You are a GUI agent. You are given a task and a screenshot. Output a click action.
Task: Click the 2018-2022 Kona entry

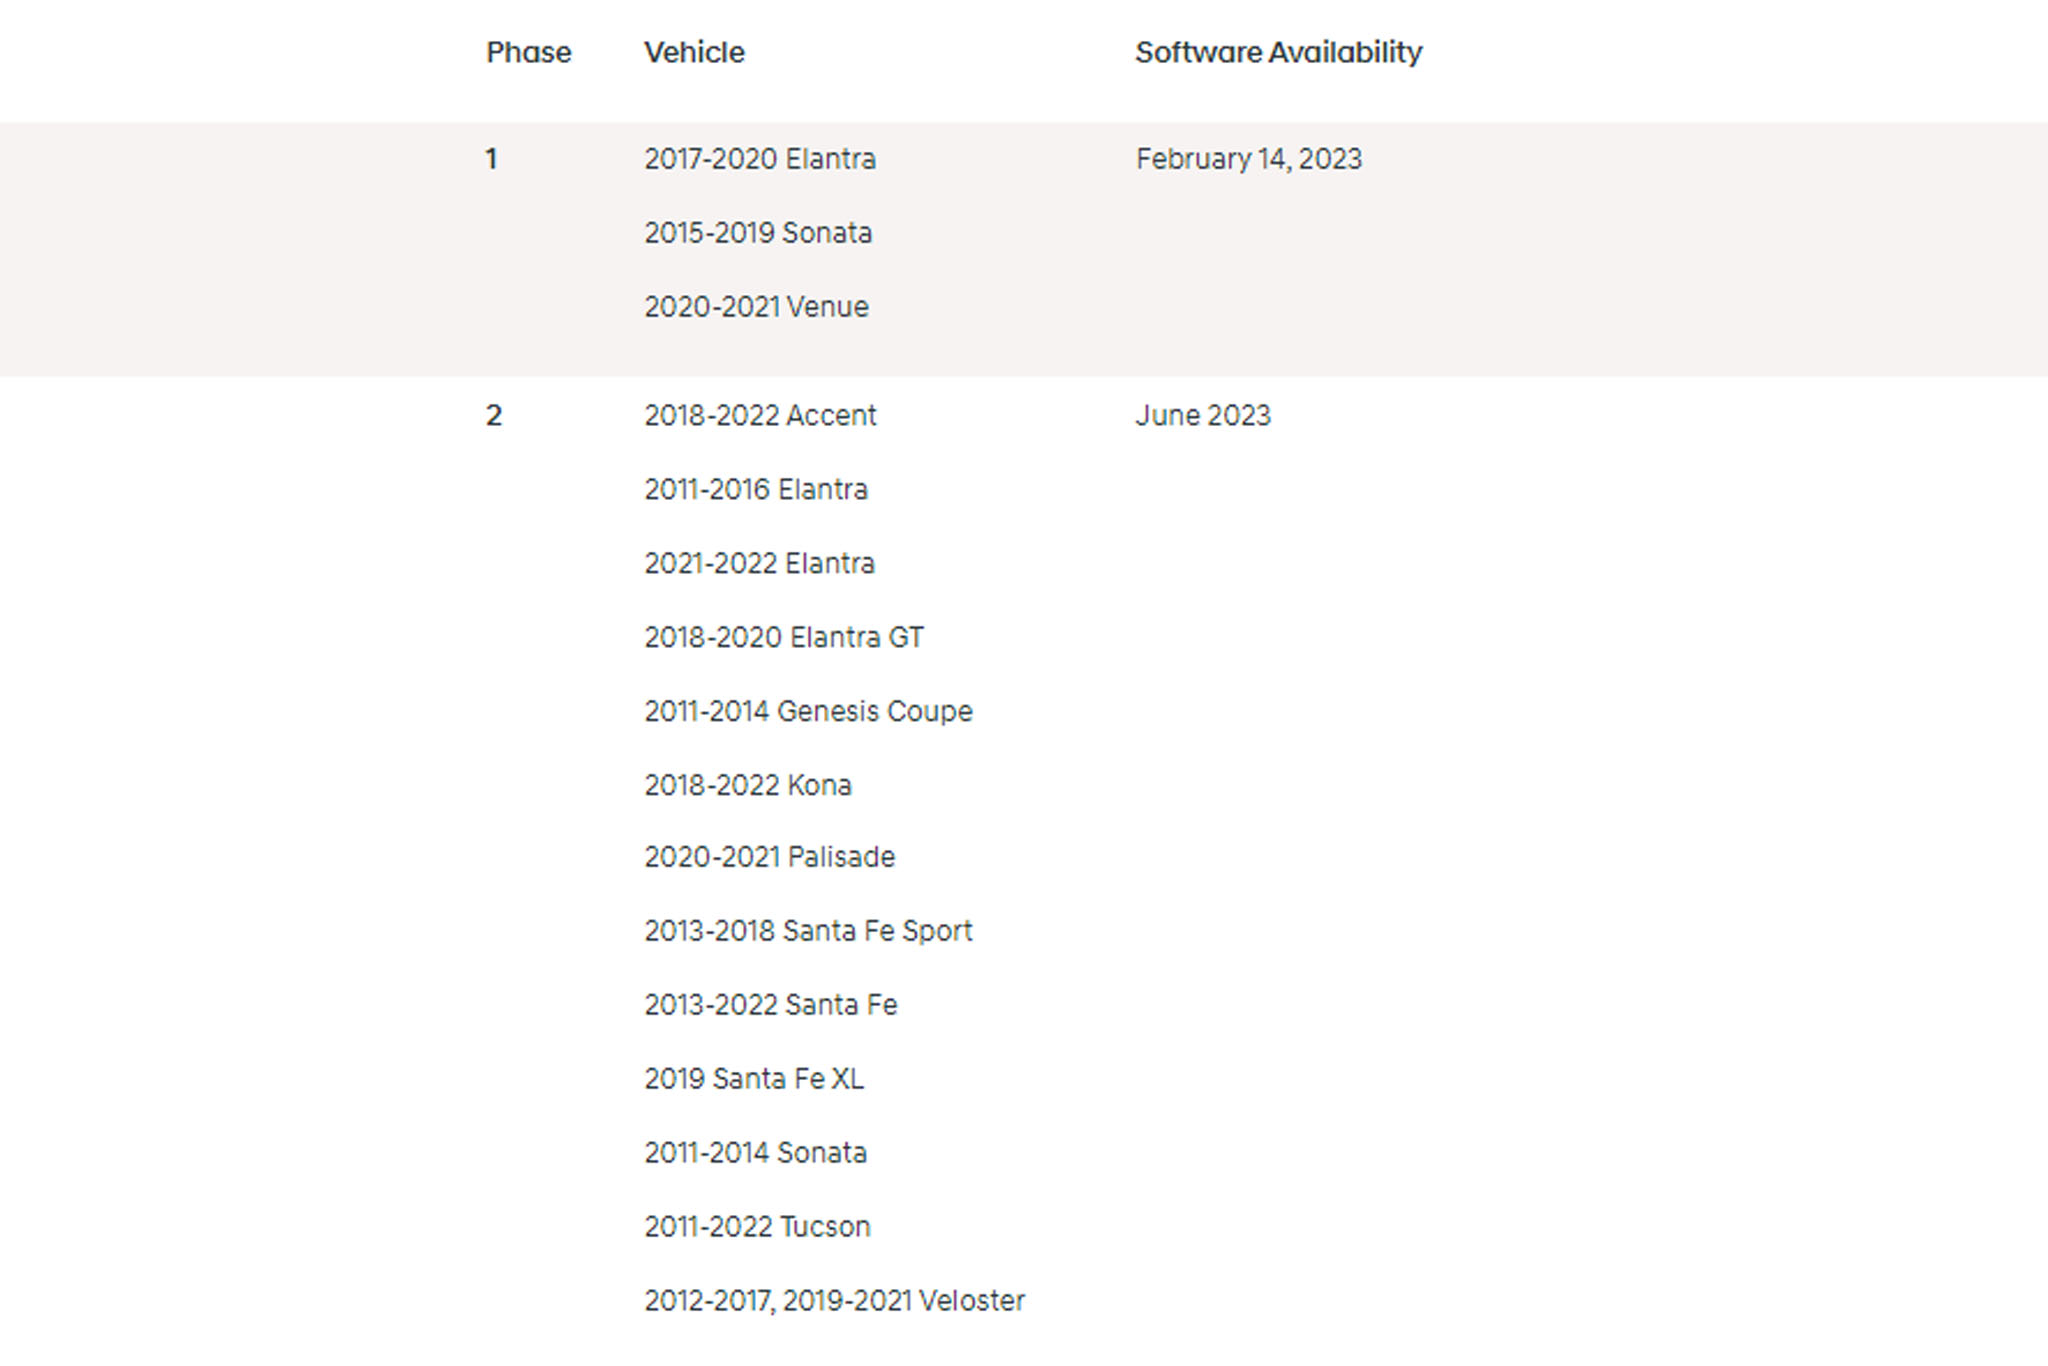pos(748,786)
